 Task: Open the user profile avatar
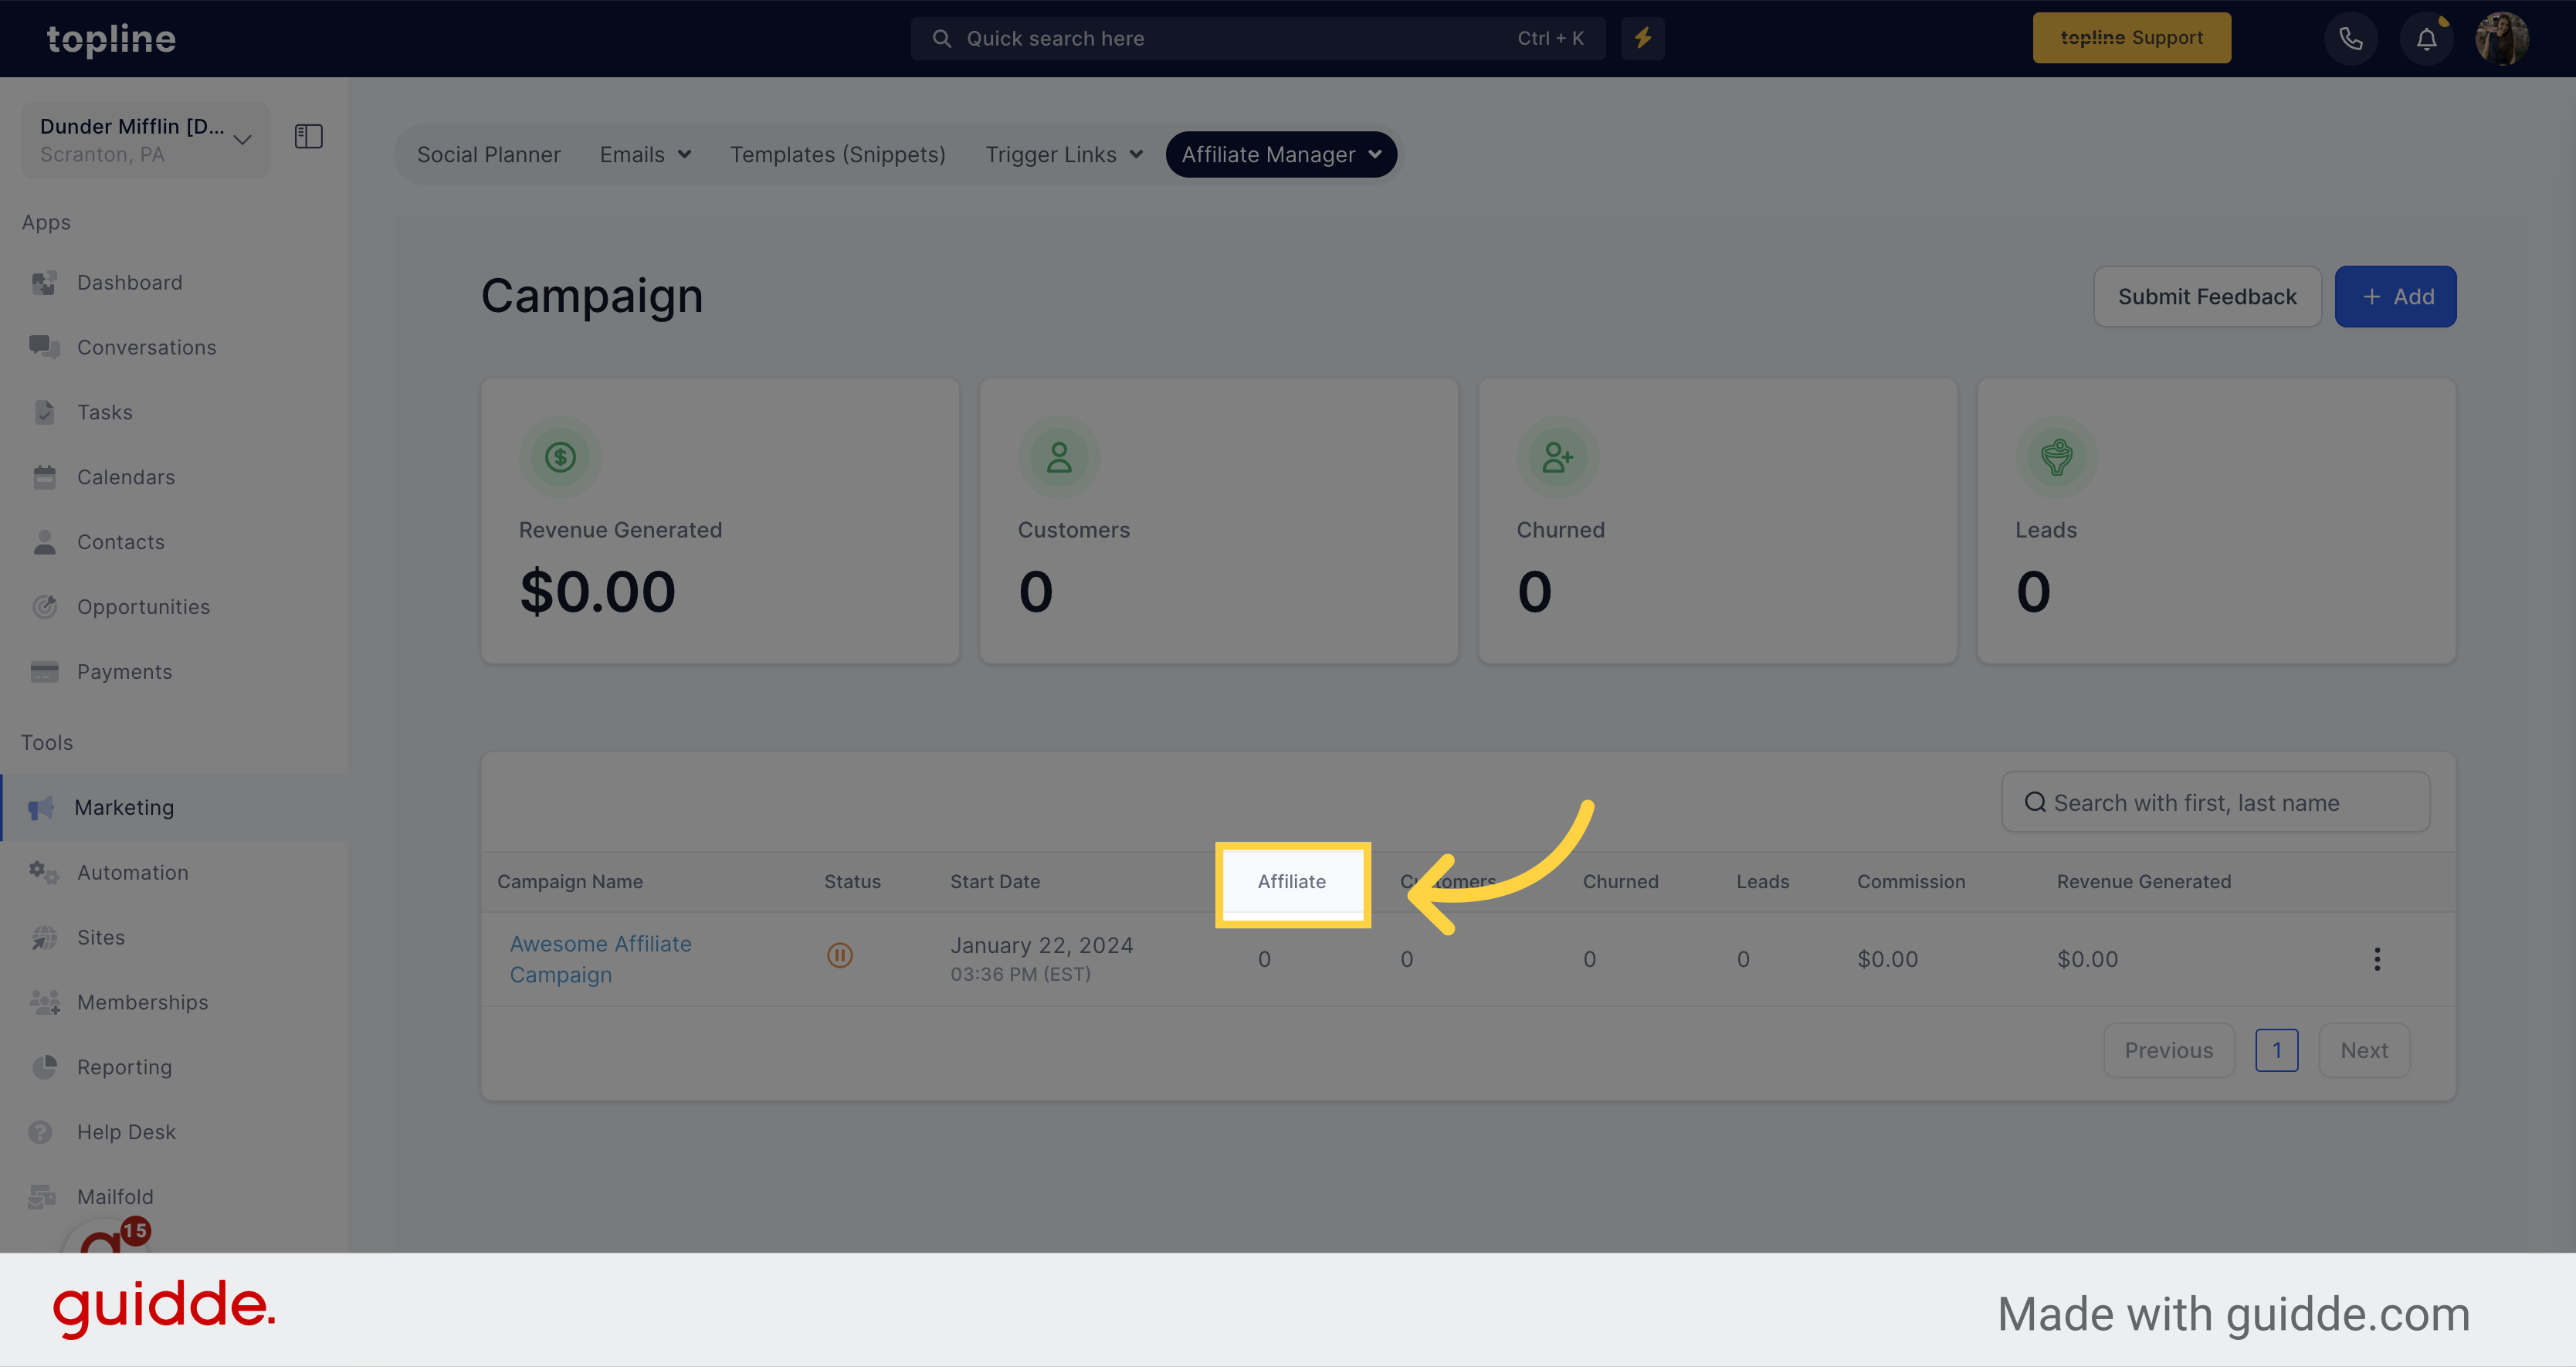tap(2501, 38)
